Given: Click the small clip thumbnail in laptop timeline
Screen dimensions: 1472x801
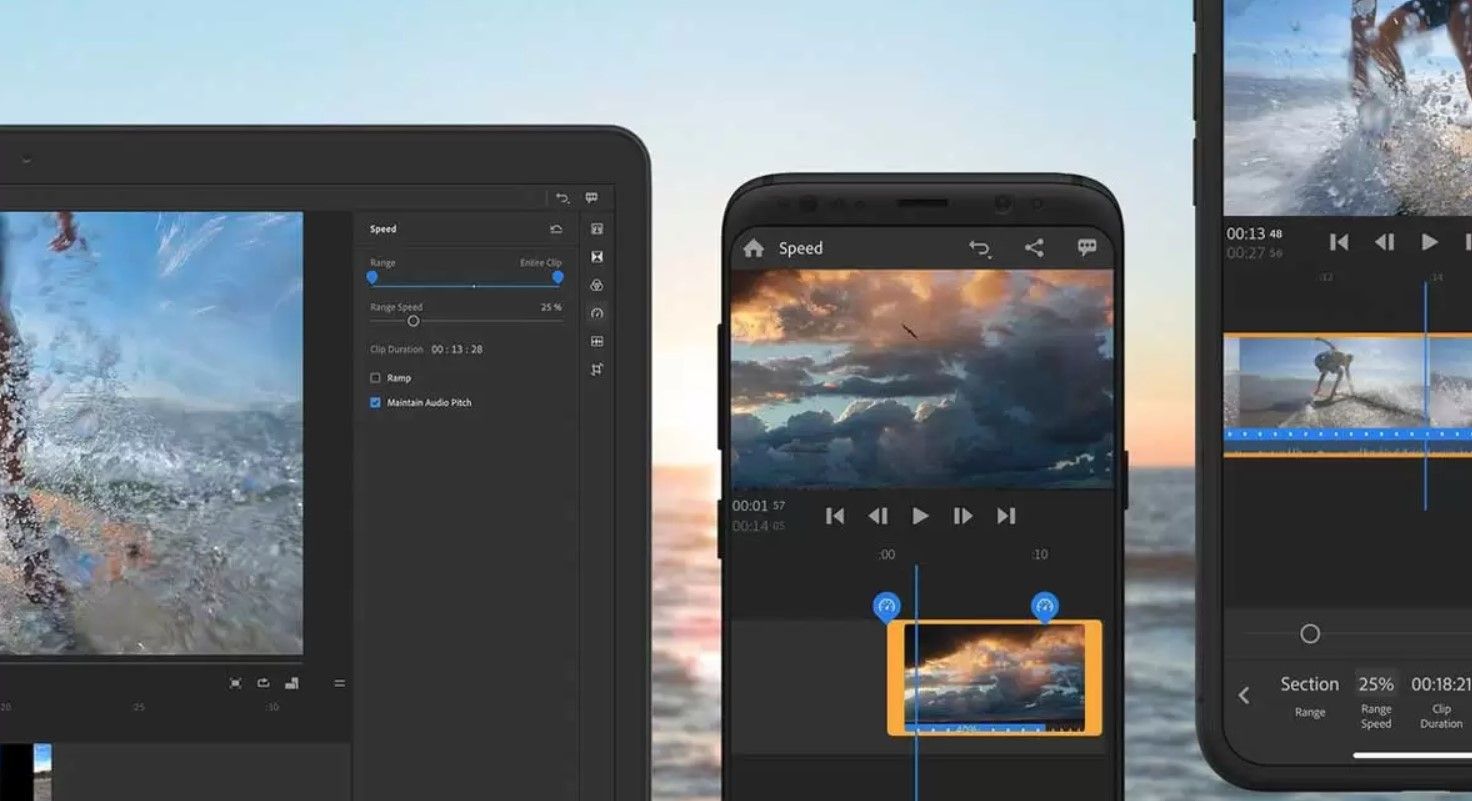Looking at the screenshot, I should click(43, 771).
